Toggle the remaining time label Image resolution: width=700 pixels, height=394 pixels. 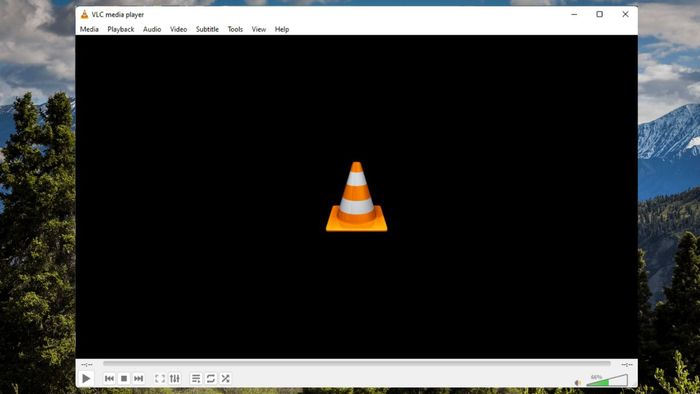627,365
